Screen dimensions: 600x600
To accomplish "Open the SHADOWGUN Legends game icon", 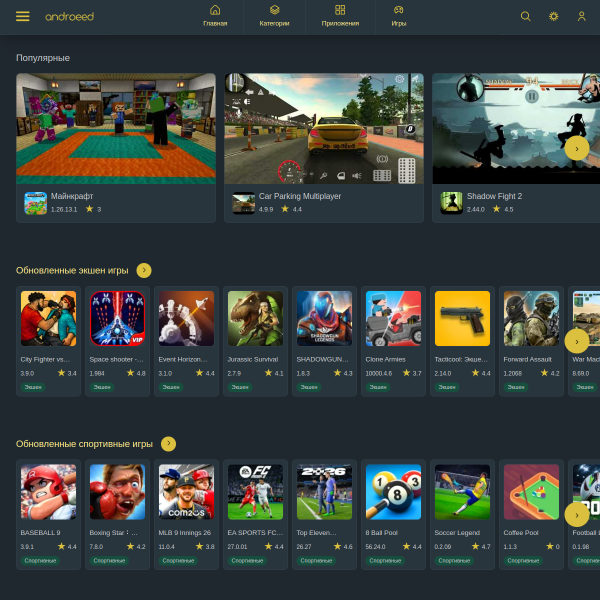I will pos(324,318).
